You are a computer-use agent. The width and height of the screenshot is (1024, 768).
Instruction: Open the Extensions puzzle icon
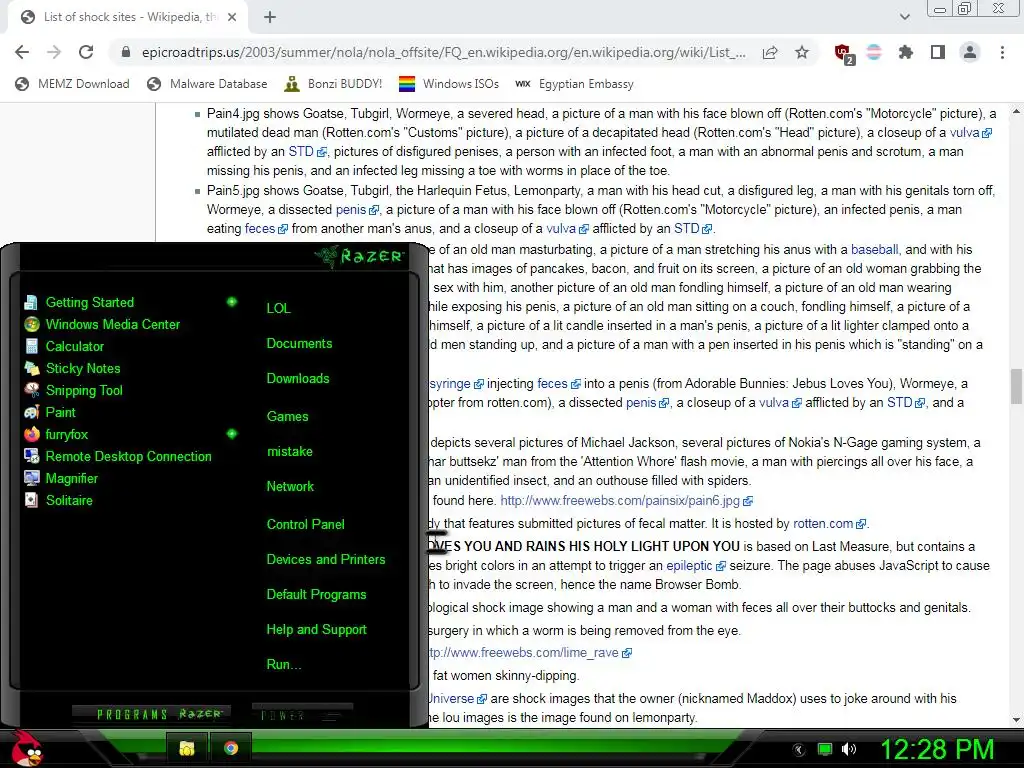[906, 52]
